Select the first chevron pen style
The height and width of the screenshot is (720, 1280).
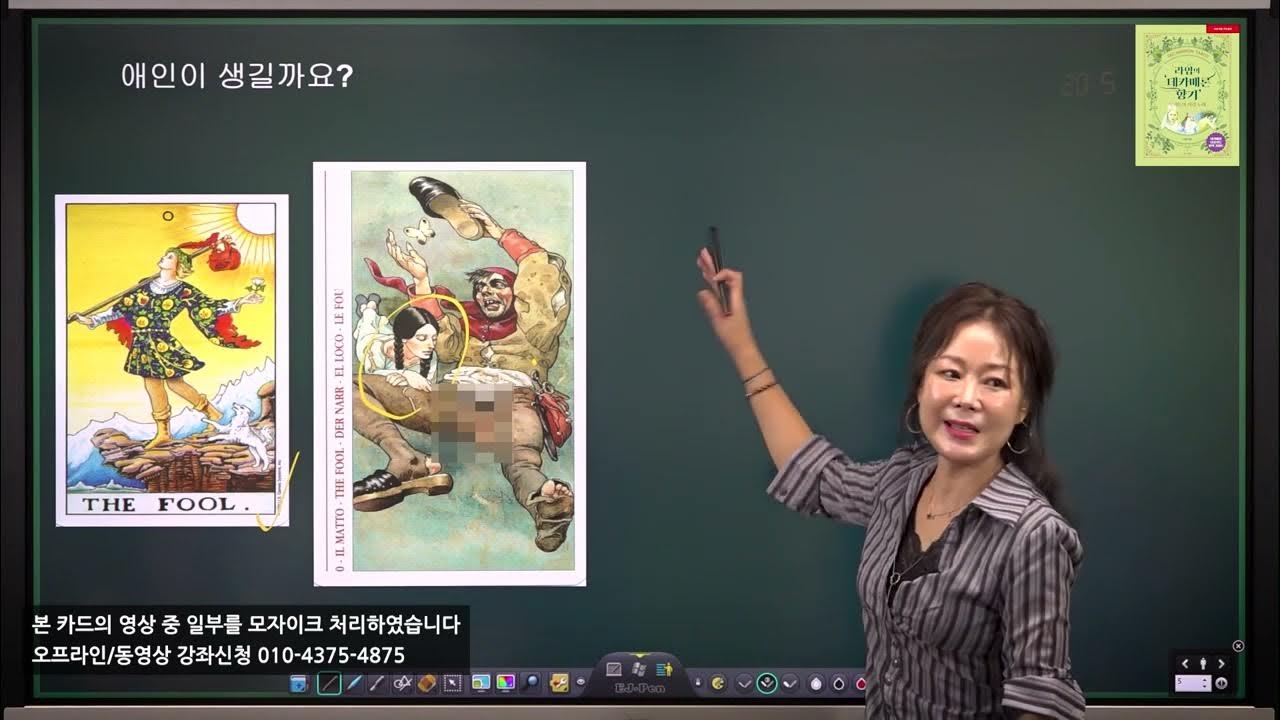click(x=744, y=684)
